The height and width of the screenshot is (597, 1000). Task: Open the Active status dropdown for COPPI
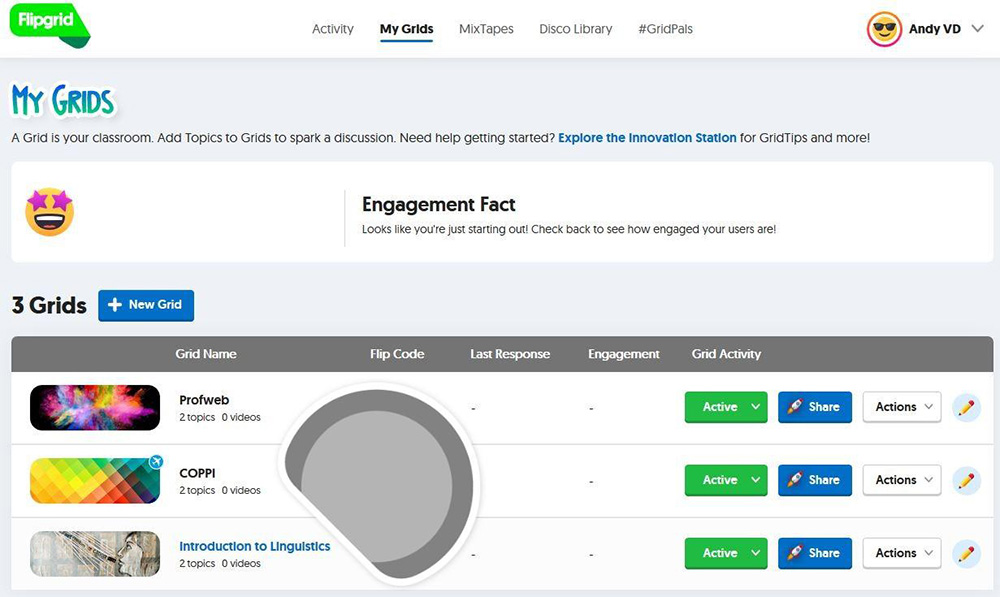[x=726, y=480]
